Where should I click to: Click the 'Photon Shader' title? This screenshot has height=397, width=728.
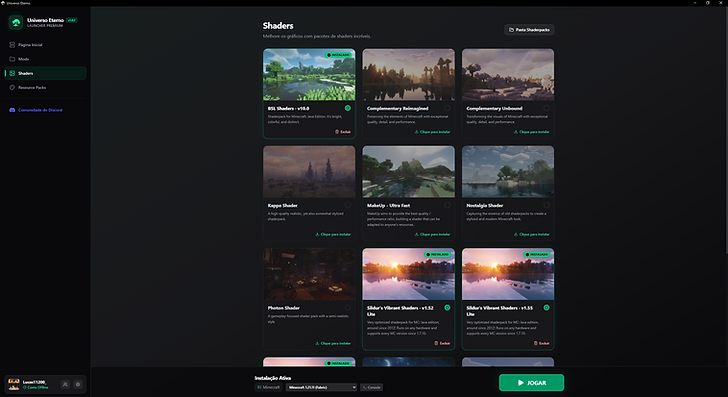point(284,308)
